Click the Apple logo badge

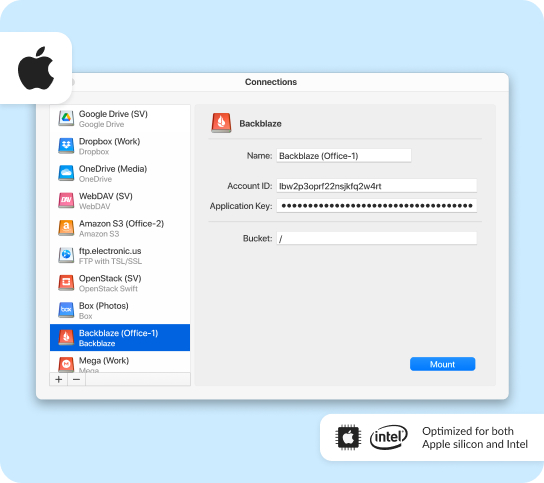coord(36,68)
